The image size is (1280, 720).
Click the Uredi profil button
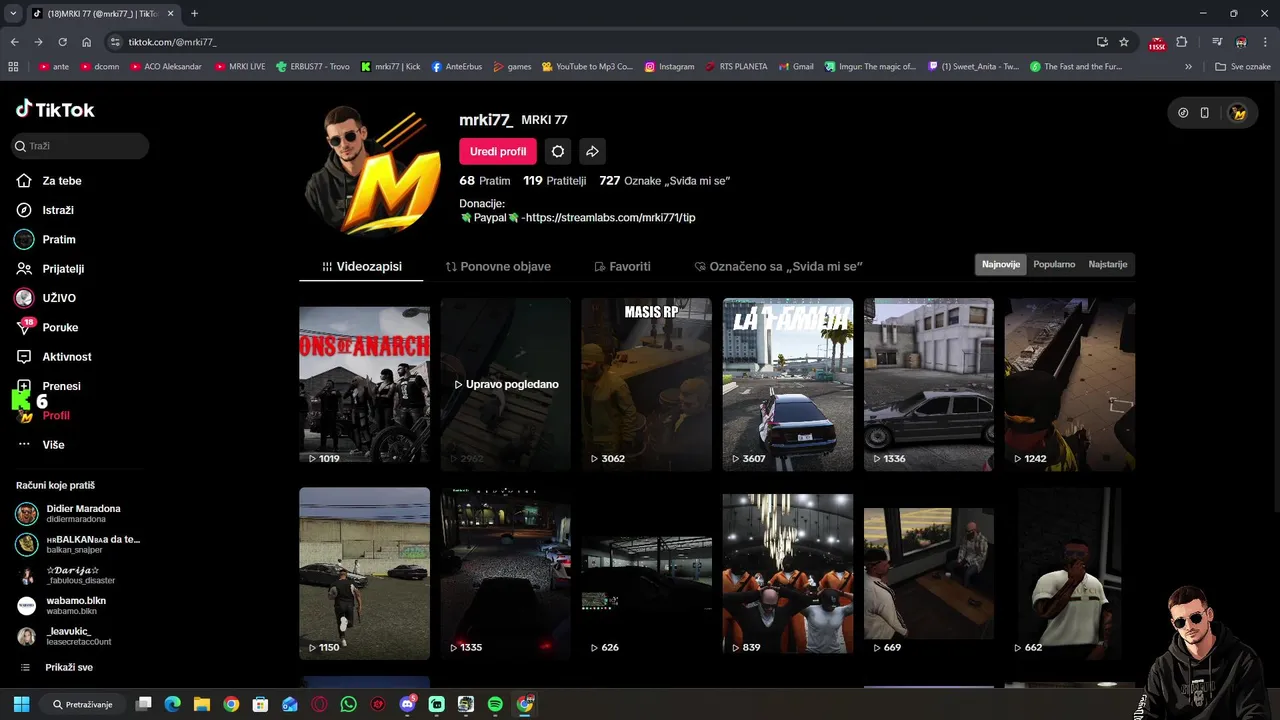[498, 152]
